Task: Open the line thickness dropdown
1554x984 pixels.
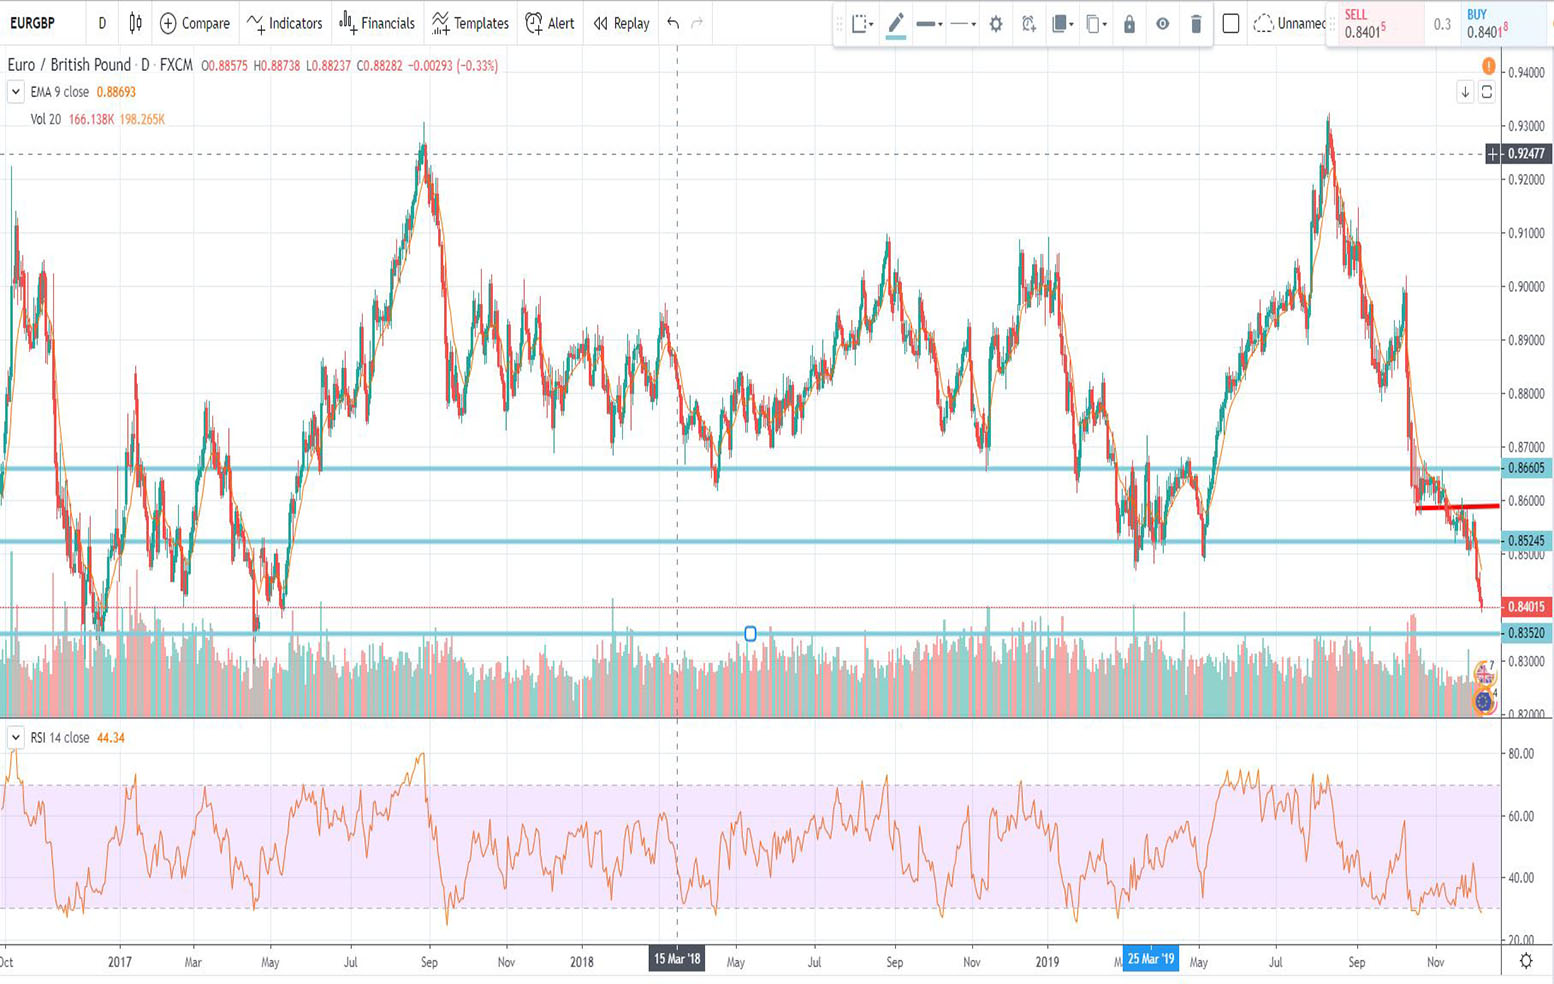Action: click(929, 24)
